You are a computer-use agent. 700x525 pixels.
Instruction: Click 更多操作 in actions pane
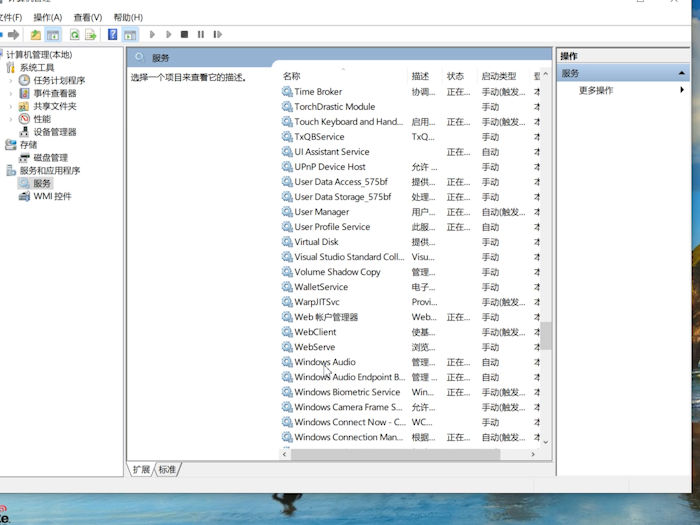[x=596, y=90]
